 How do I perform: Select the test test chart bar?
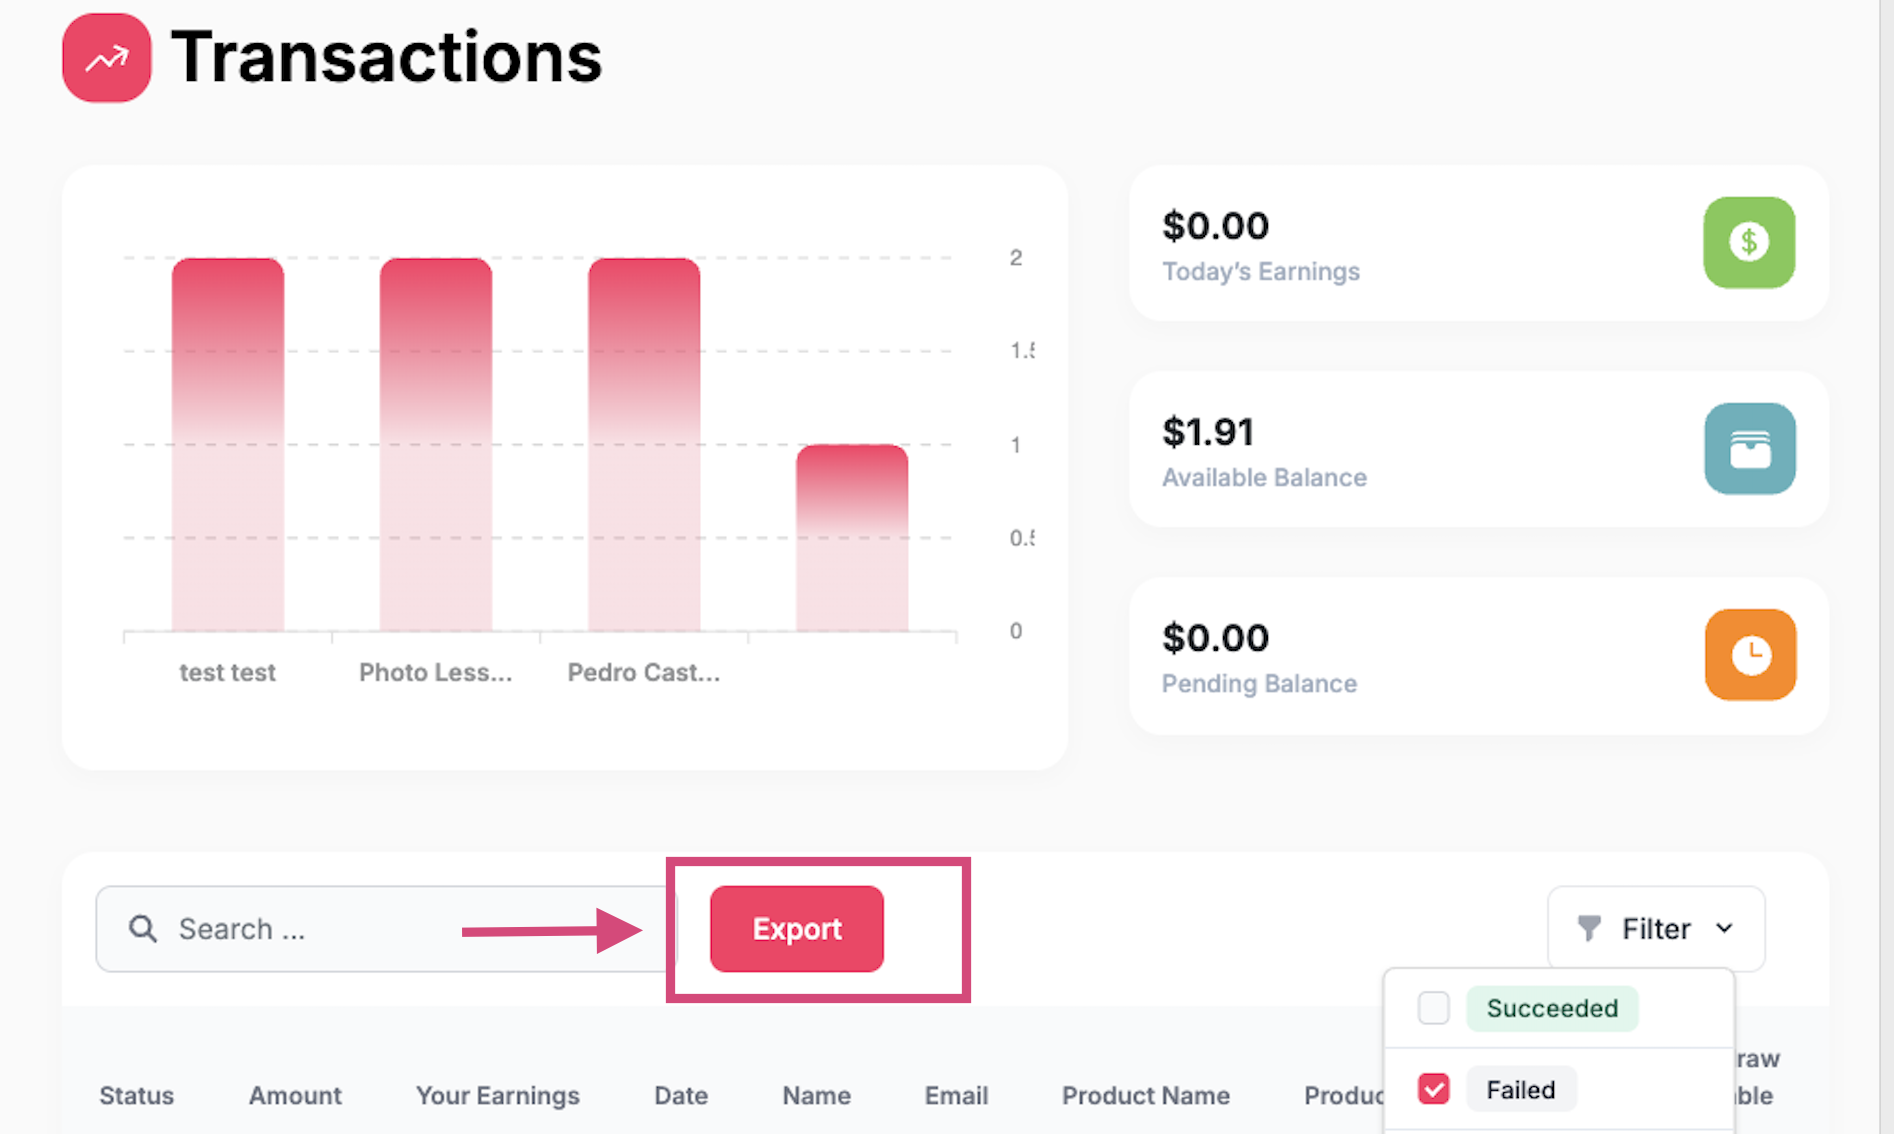point(228,445)
